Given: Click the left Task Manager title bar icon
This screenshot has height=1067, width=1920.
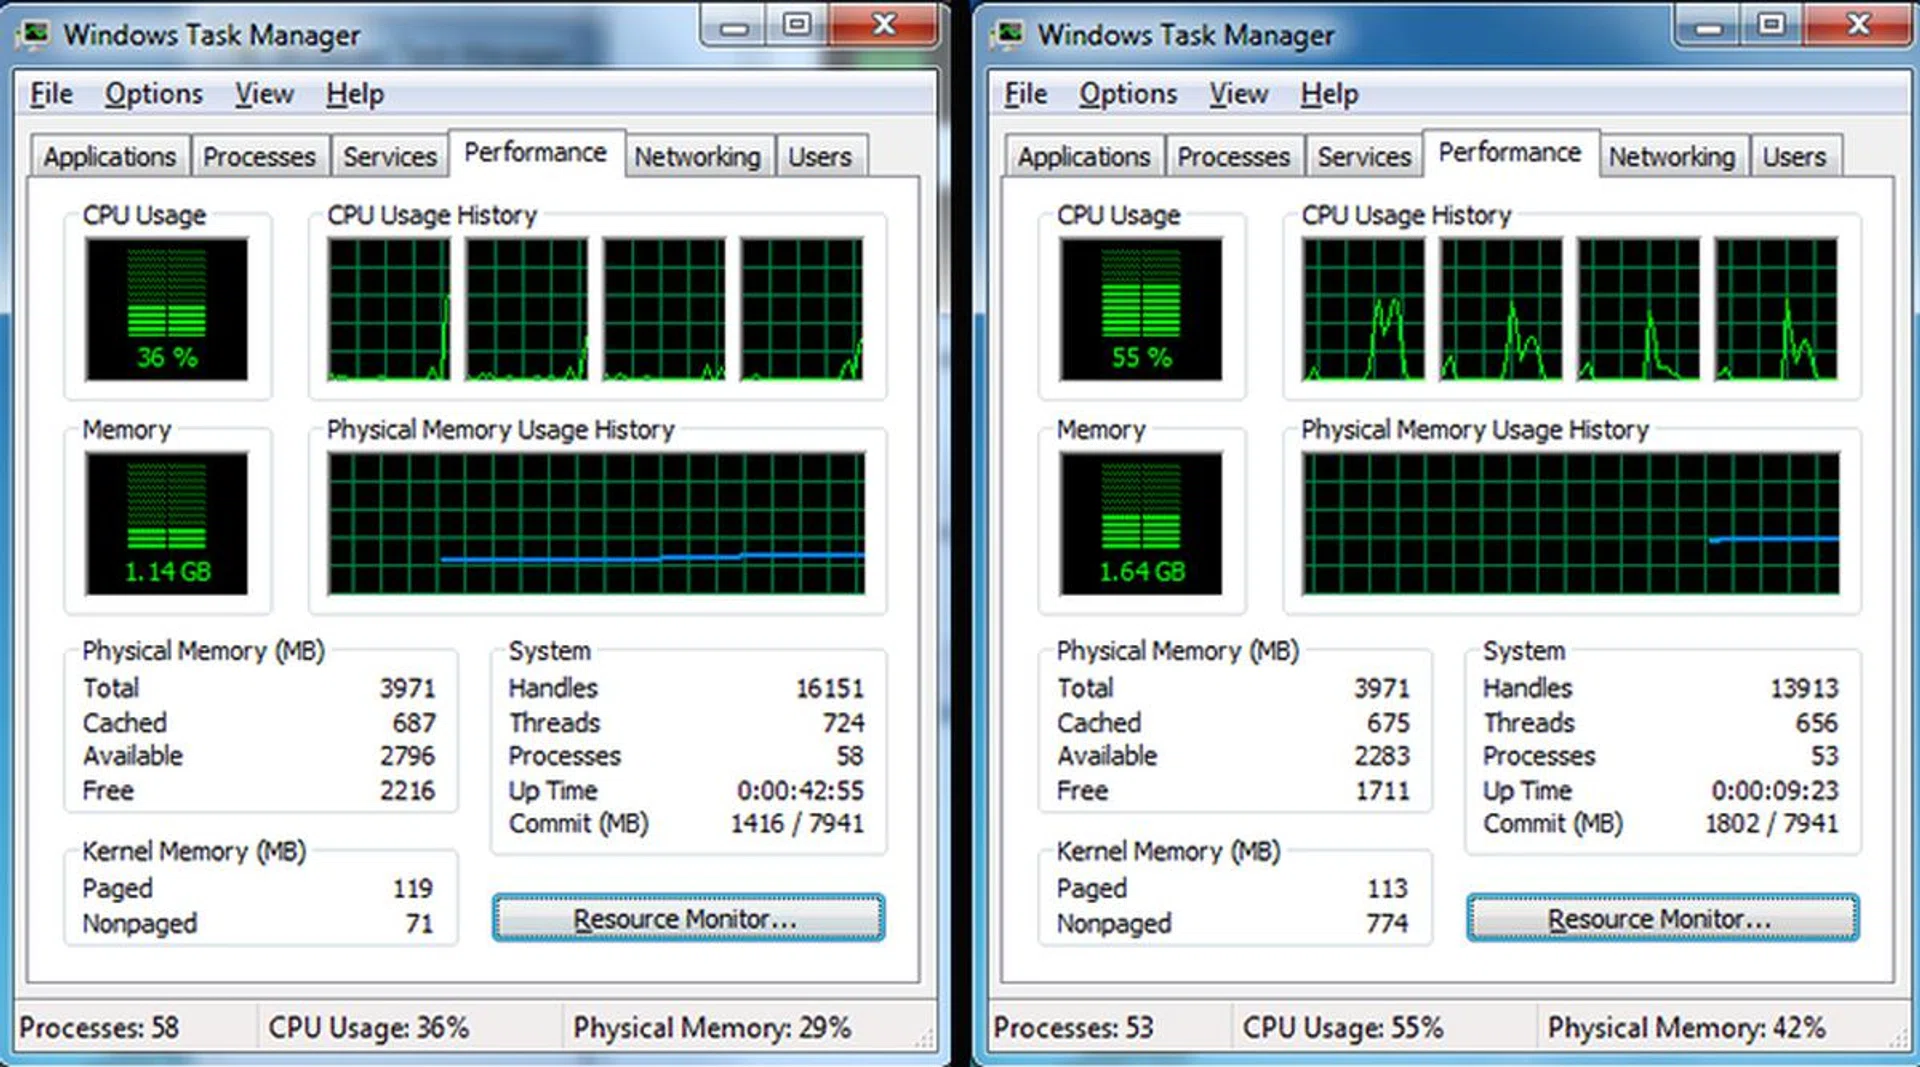Looking at the screenshot, I should (x=35, y=35).
